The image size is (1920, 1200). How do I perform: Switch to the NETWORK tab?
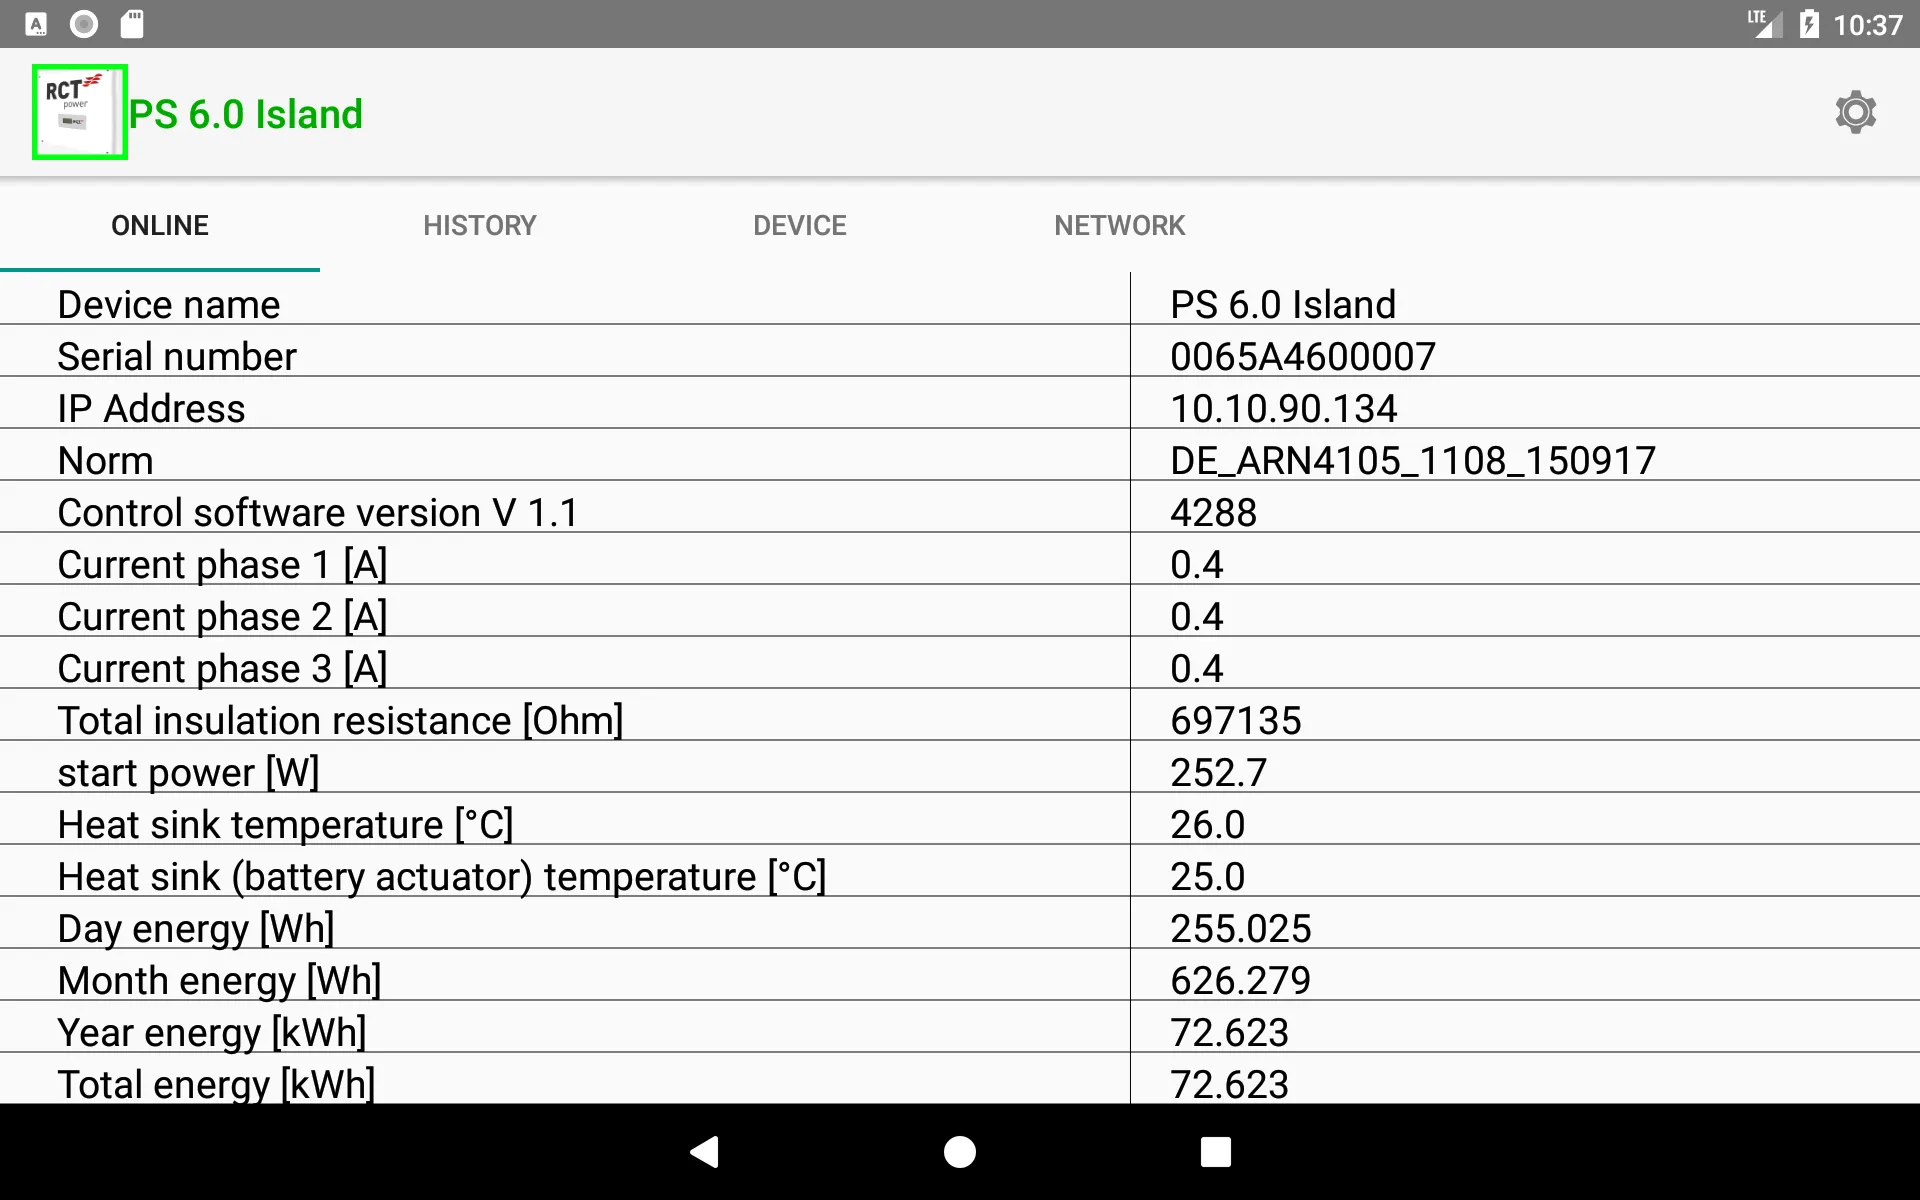pyautogui.click(x=1120, y=225)
